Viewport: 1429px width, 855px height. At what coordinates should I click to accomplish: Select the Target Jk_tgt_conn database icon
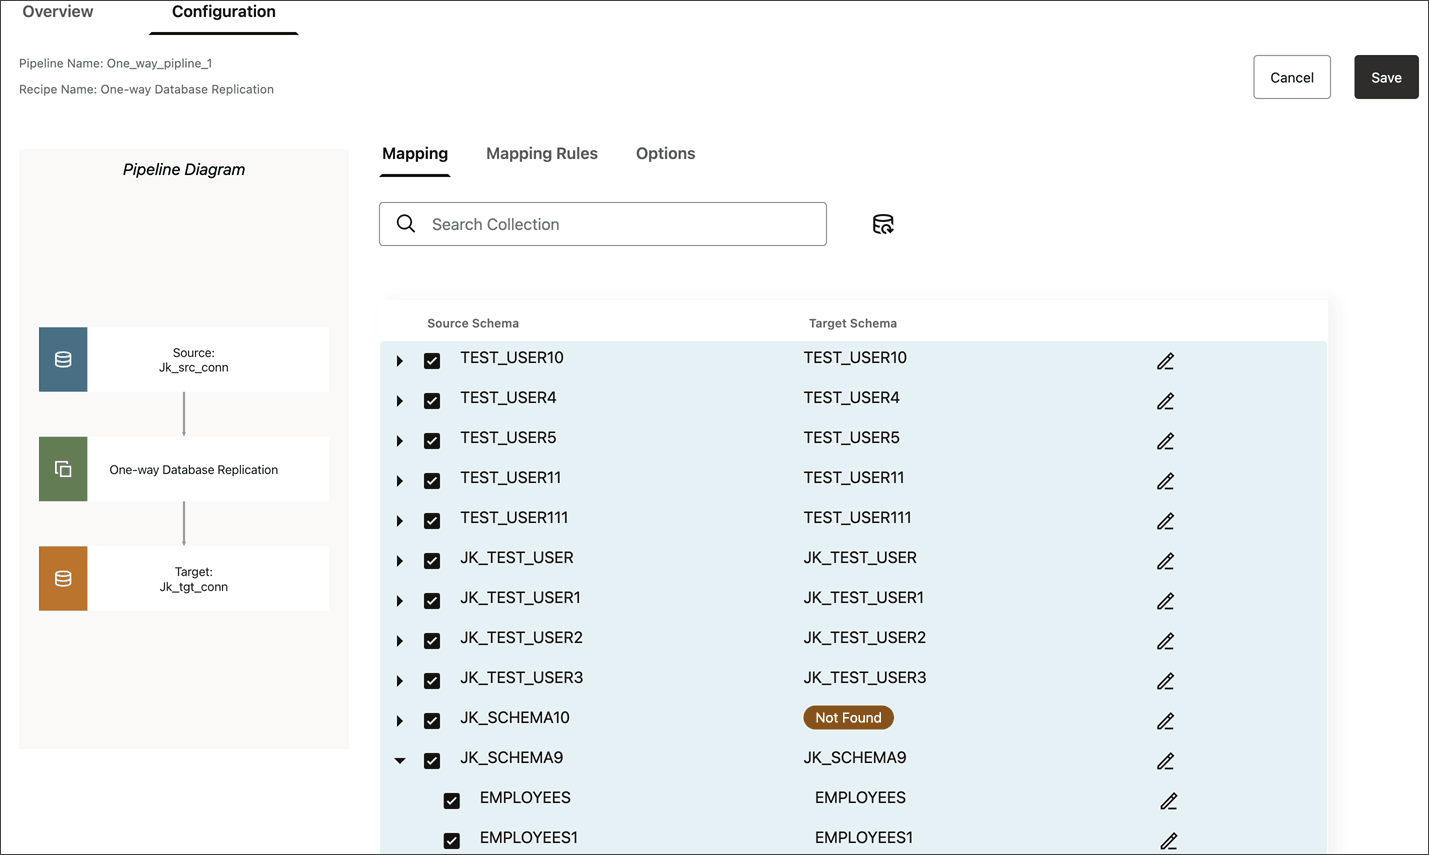coord(62,578)
